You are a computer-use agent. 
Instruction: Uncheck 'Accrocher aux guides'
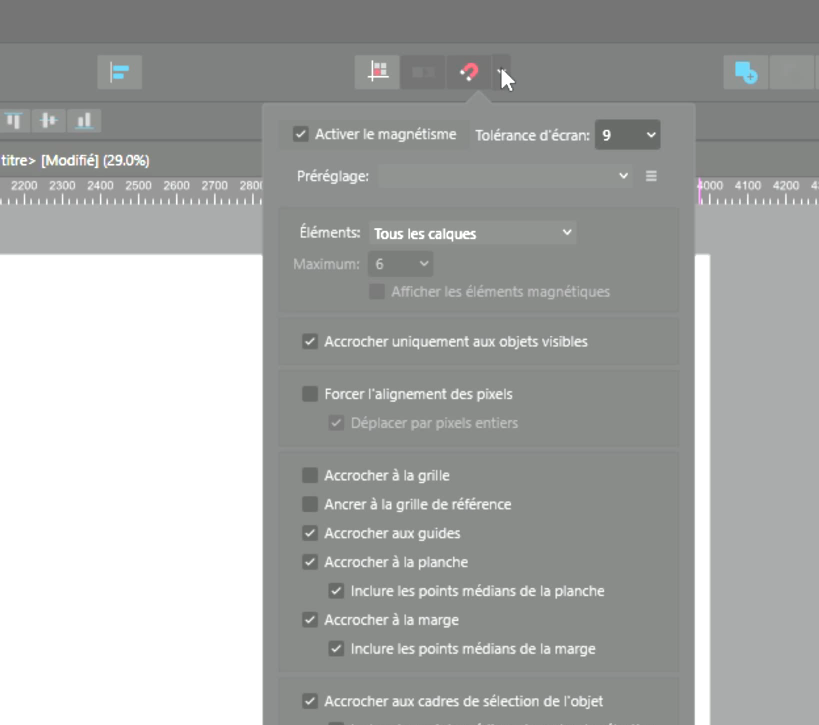coord(310,534)
